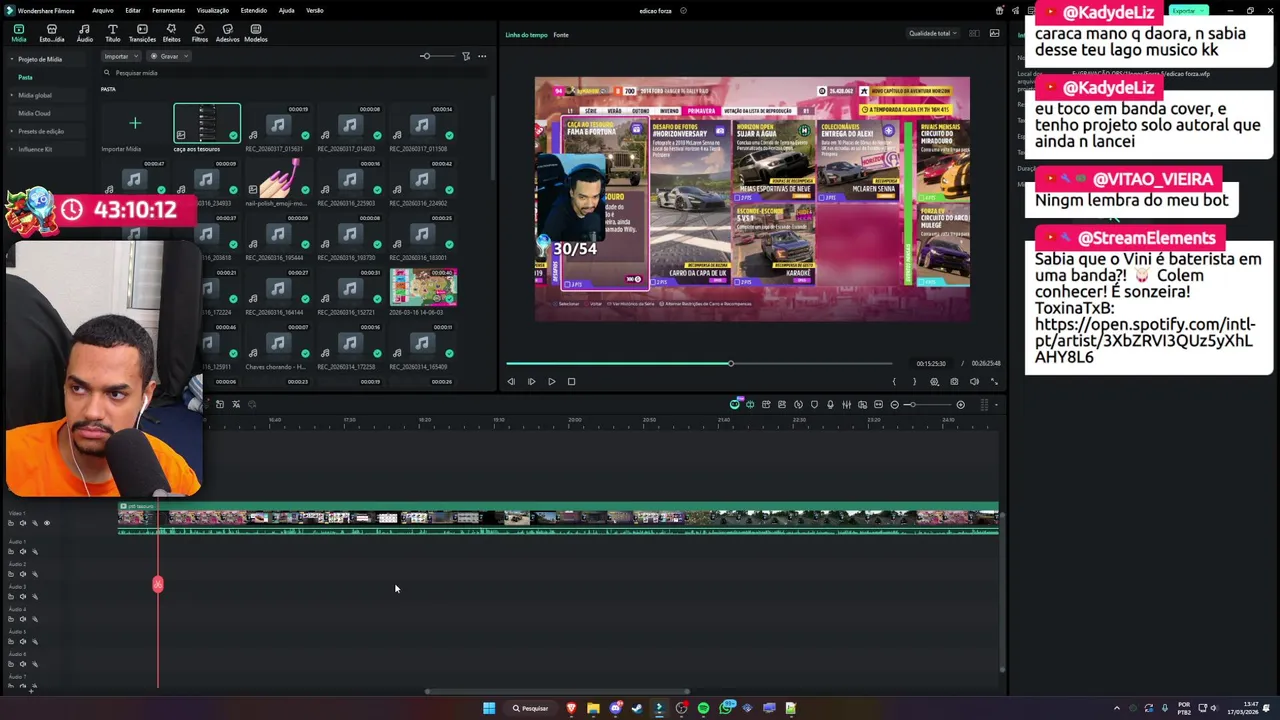Click the timeline zoom-out minus icon
This screenshot has height=720, width=1280.
[894, 404]
